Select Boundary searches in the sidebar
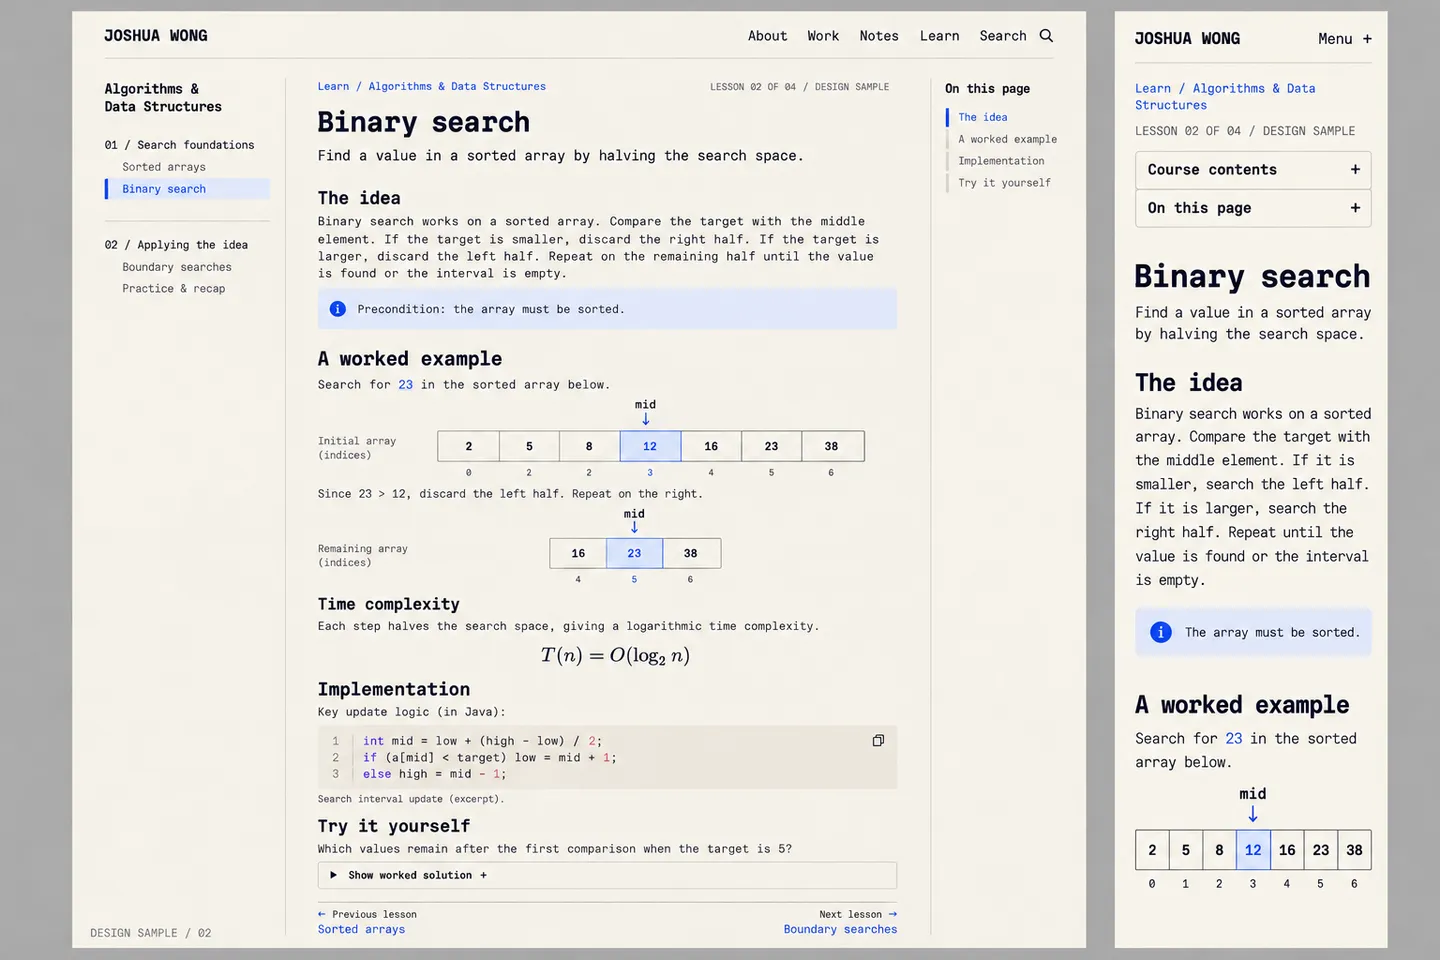 (x=177, y=267)
